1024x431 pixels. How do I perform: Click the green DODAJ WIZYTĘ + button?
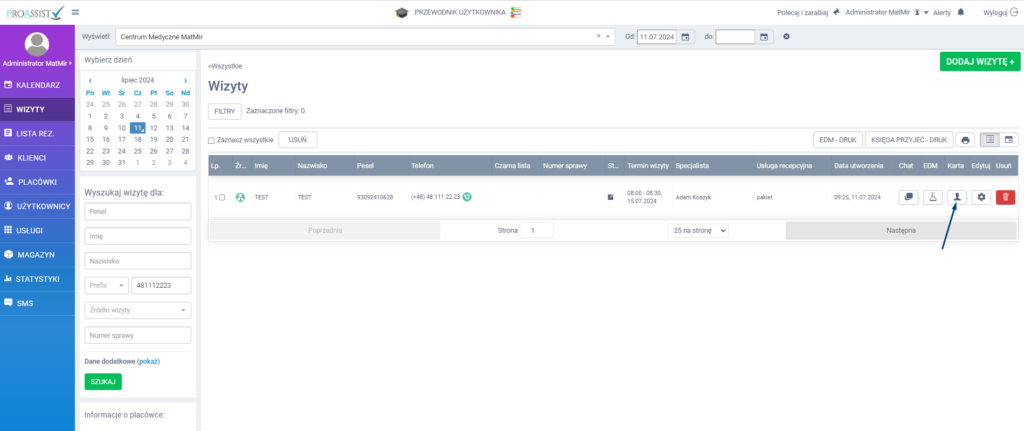[979, 62]
